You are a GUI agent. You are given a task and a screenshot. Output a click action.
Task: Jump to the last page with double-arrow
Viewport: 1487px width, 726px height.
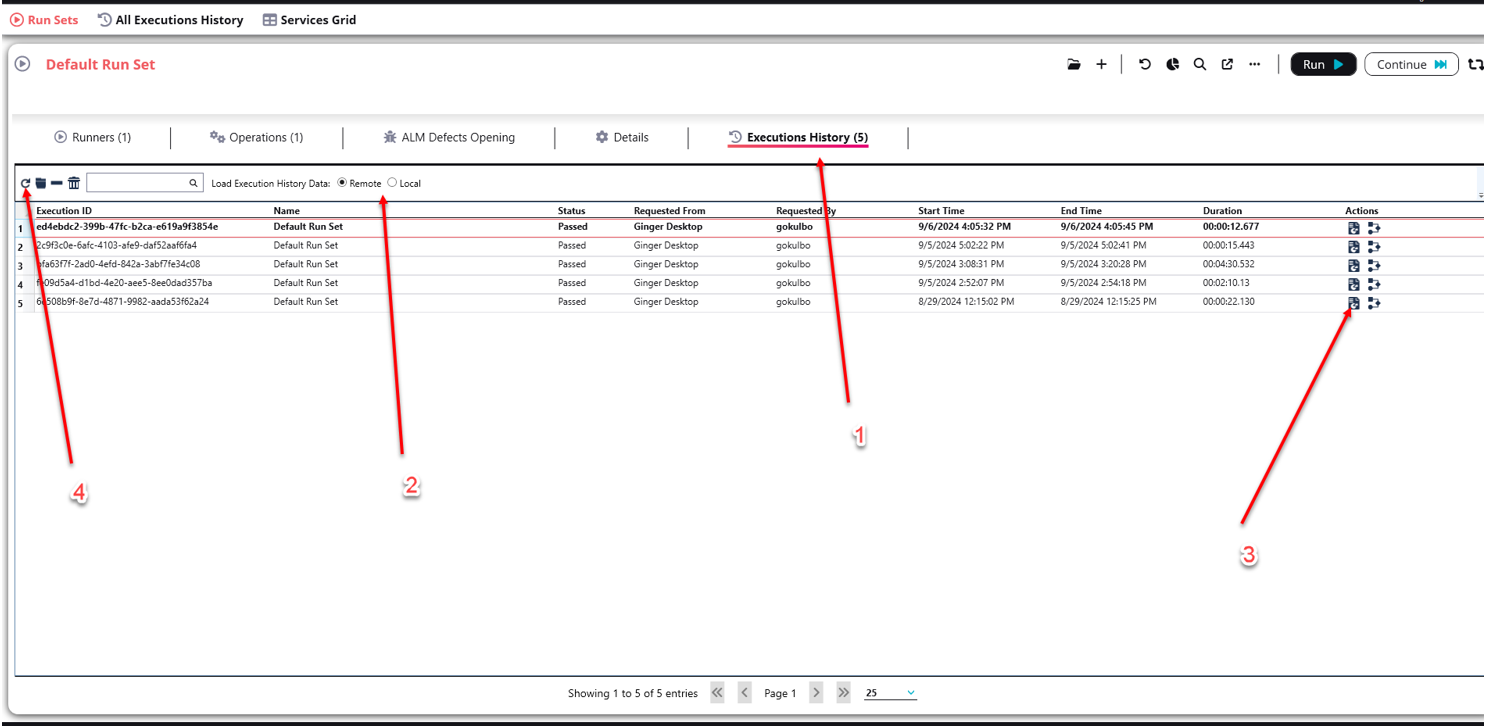[843, 692]
